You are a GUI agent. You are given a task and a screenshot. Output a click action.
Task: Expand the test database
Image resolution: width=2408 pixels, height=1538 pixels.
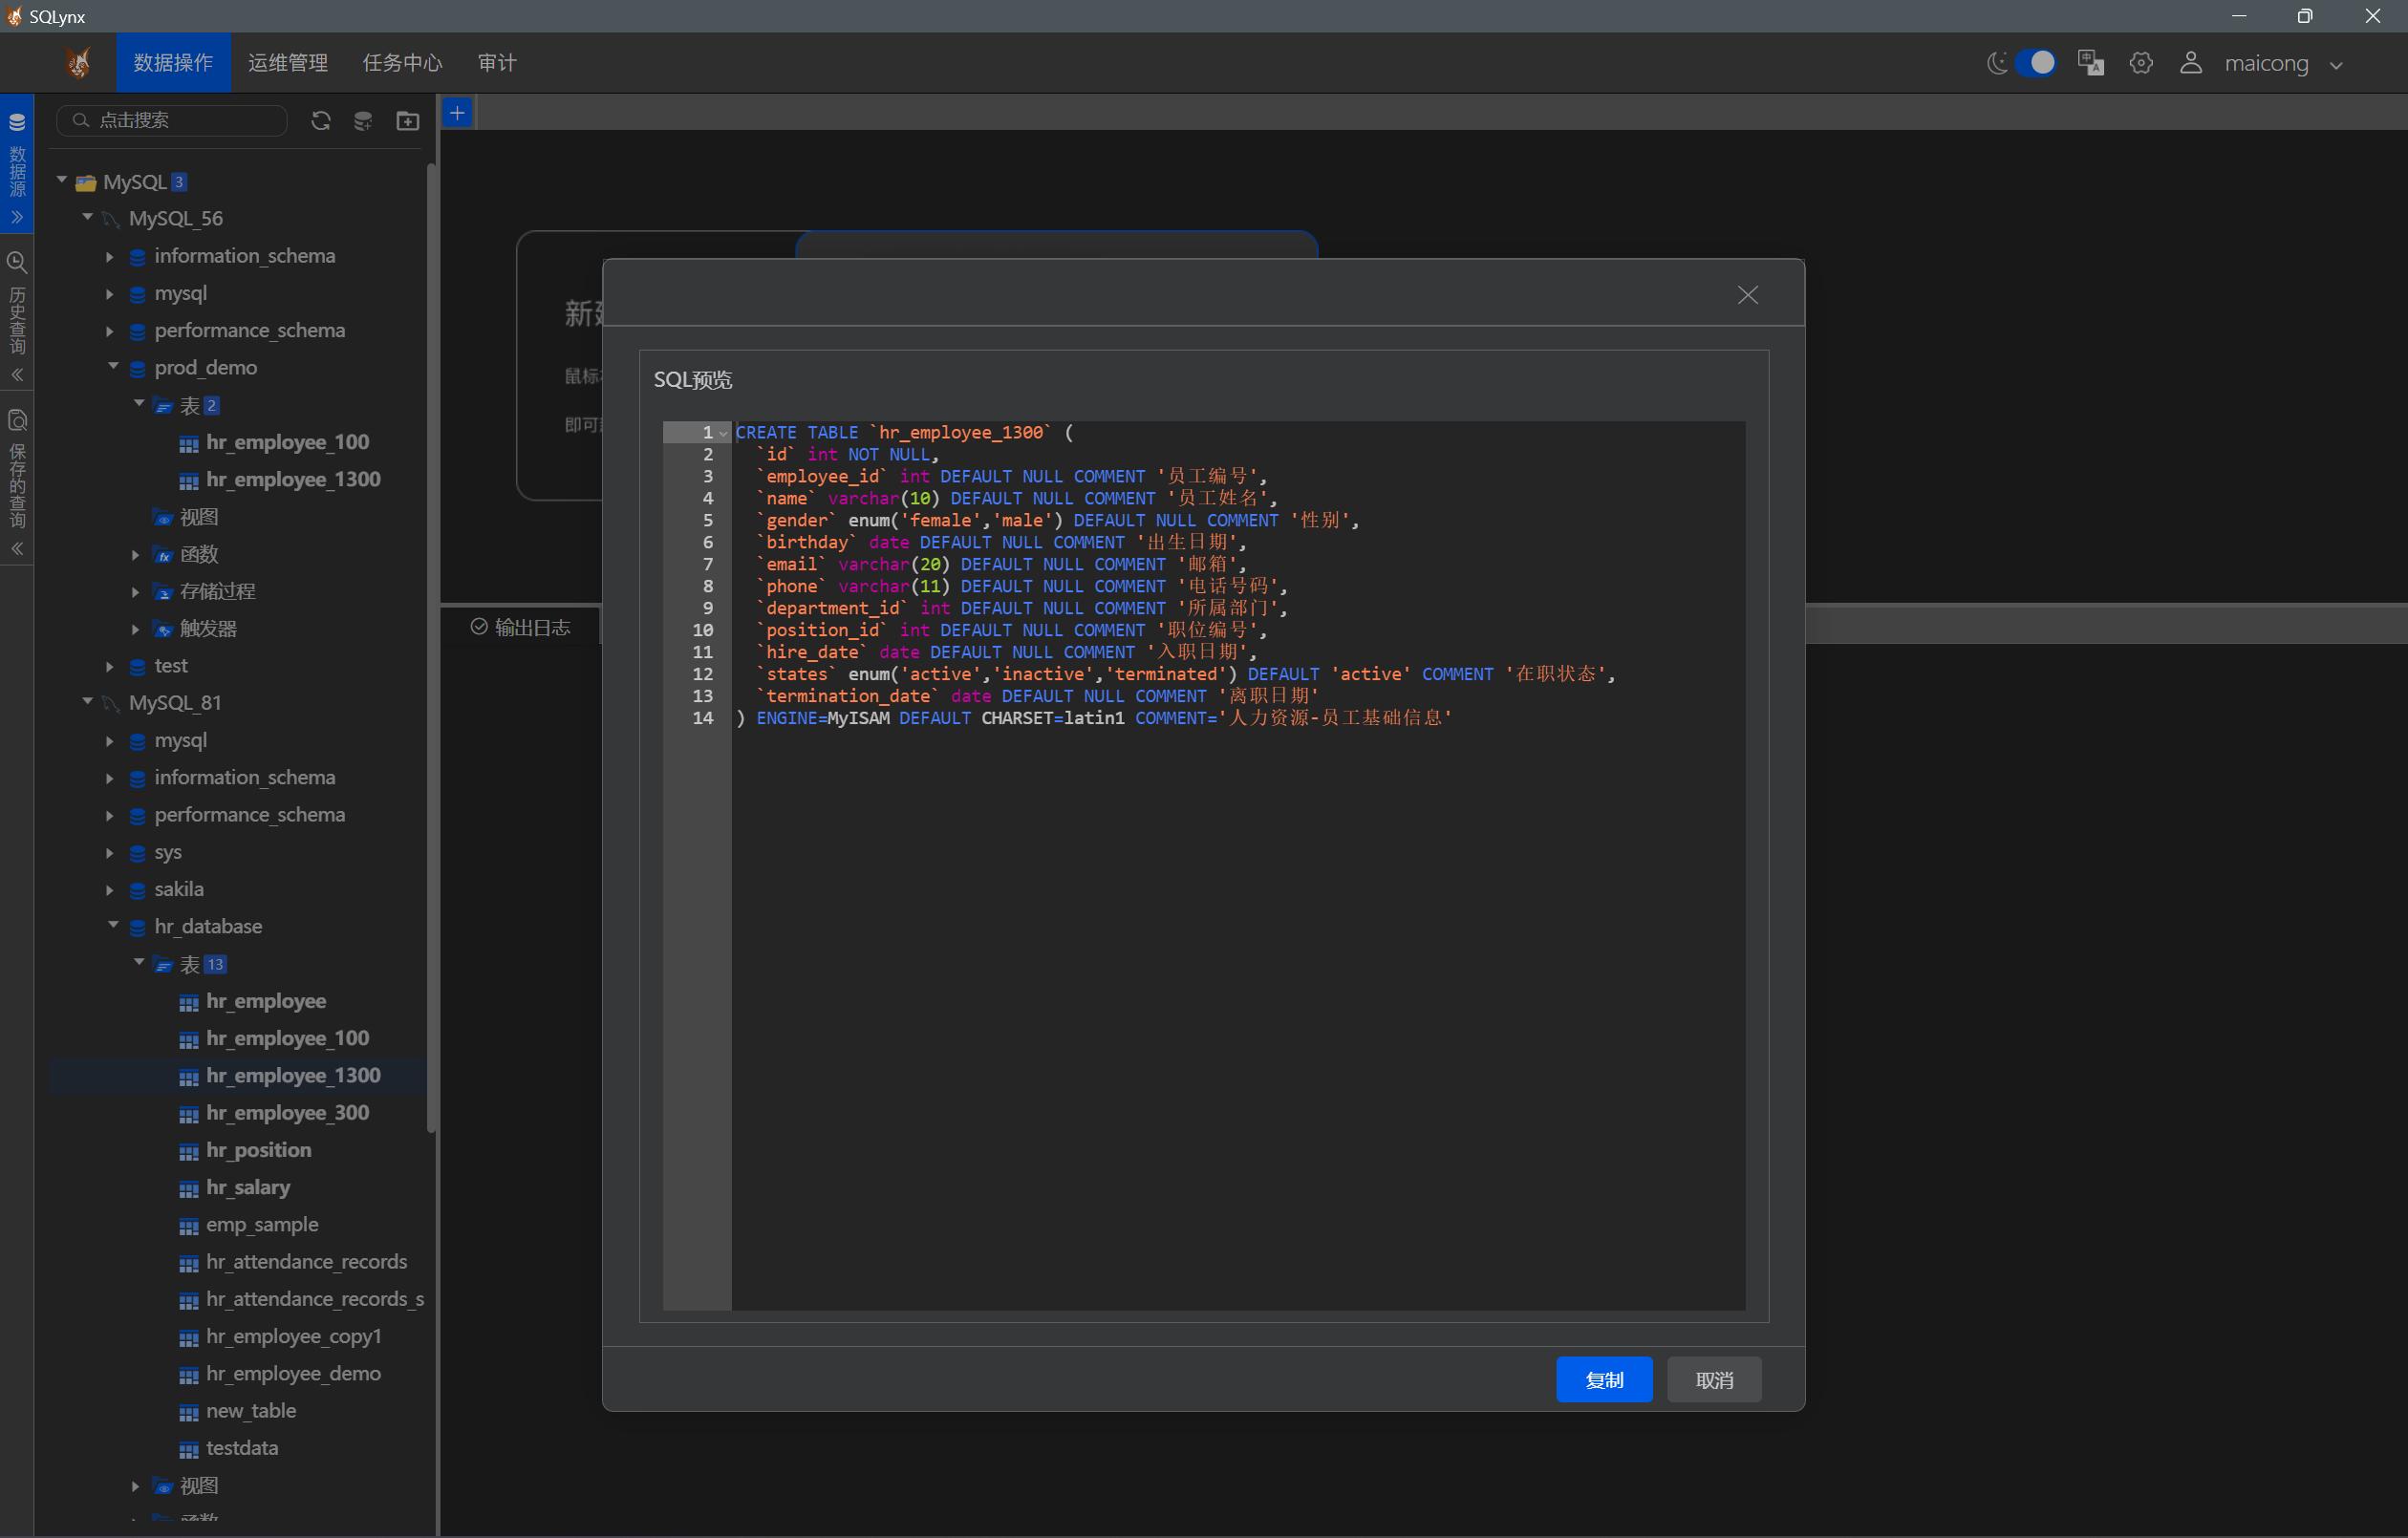[x=110, y=666]
